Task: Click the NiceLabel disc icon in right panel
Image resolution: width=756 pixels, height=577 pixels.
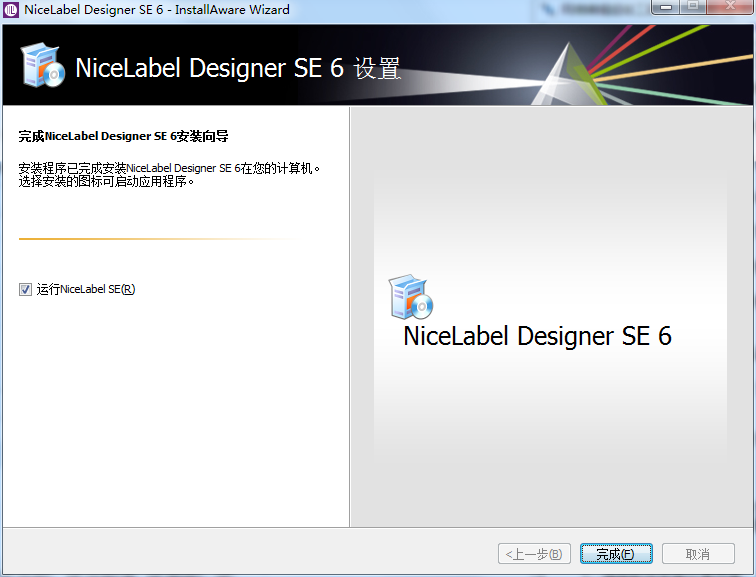Action: click(x=410, y=297)
